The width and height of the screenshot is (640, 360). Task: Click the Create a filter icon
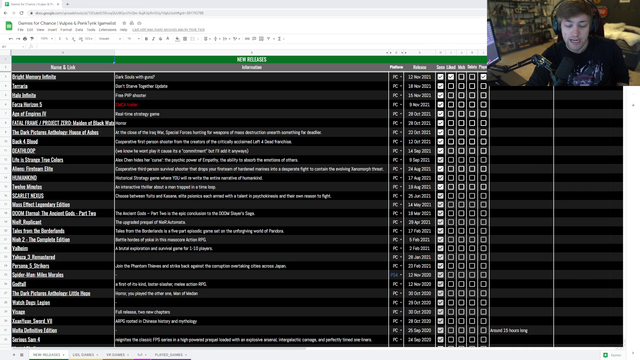click(x=269, y=39)
